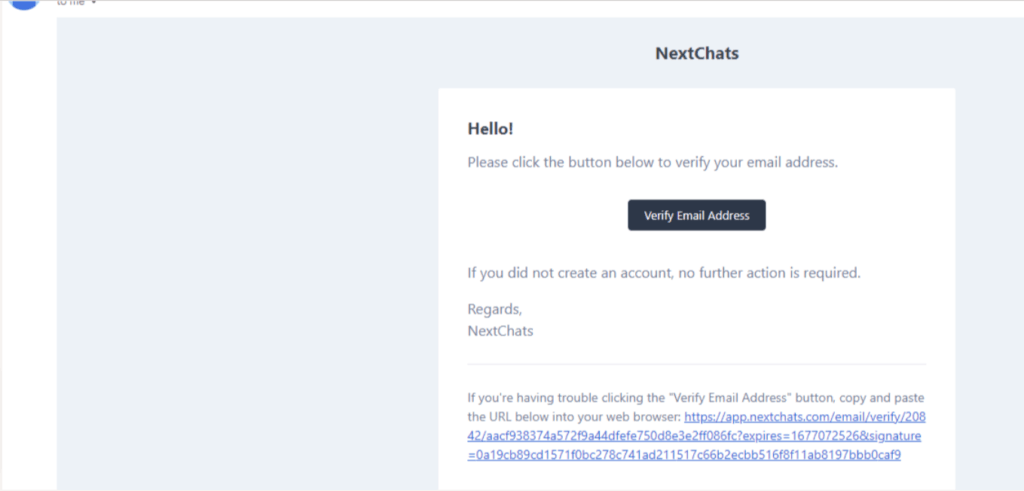Click 'If you did not create an account' text
1024x491 pixels.
664,273
